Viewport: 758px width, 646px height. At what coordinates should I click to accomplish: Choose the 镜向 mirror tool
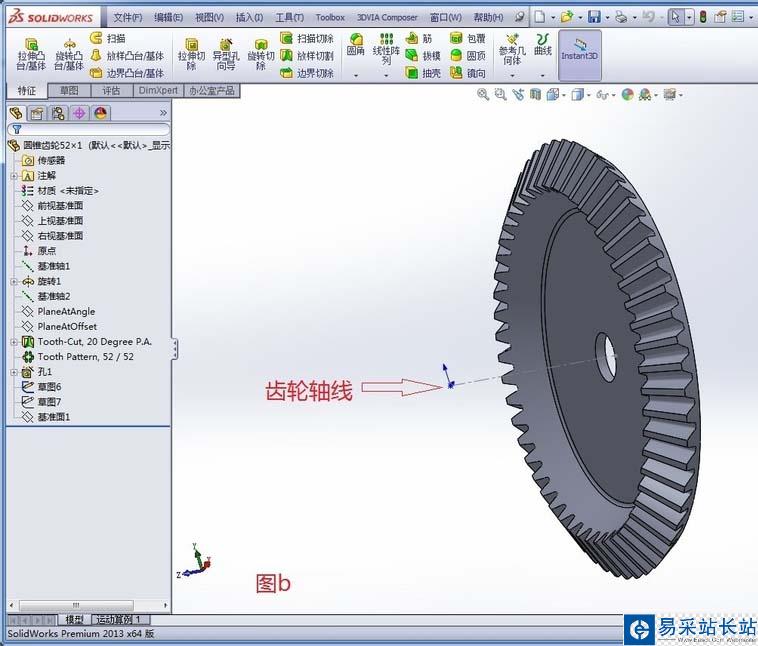[x=467, y=73]
